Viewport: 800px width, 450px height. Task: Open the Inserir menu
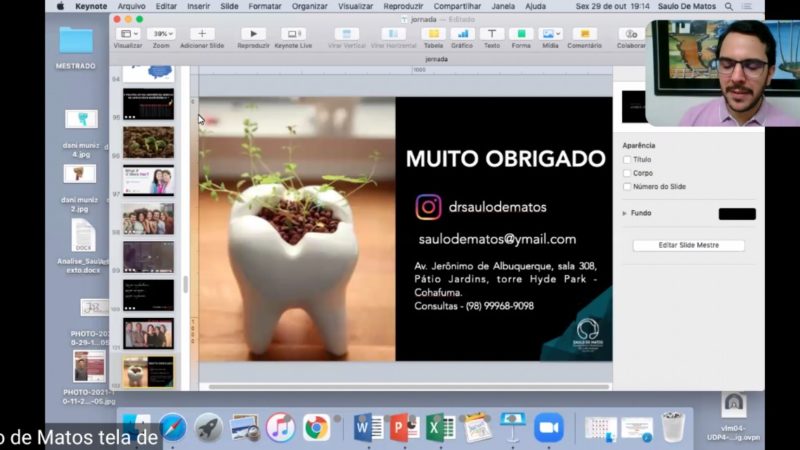click(198, 6)
